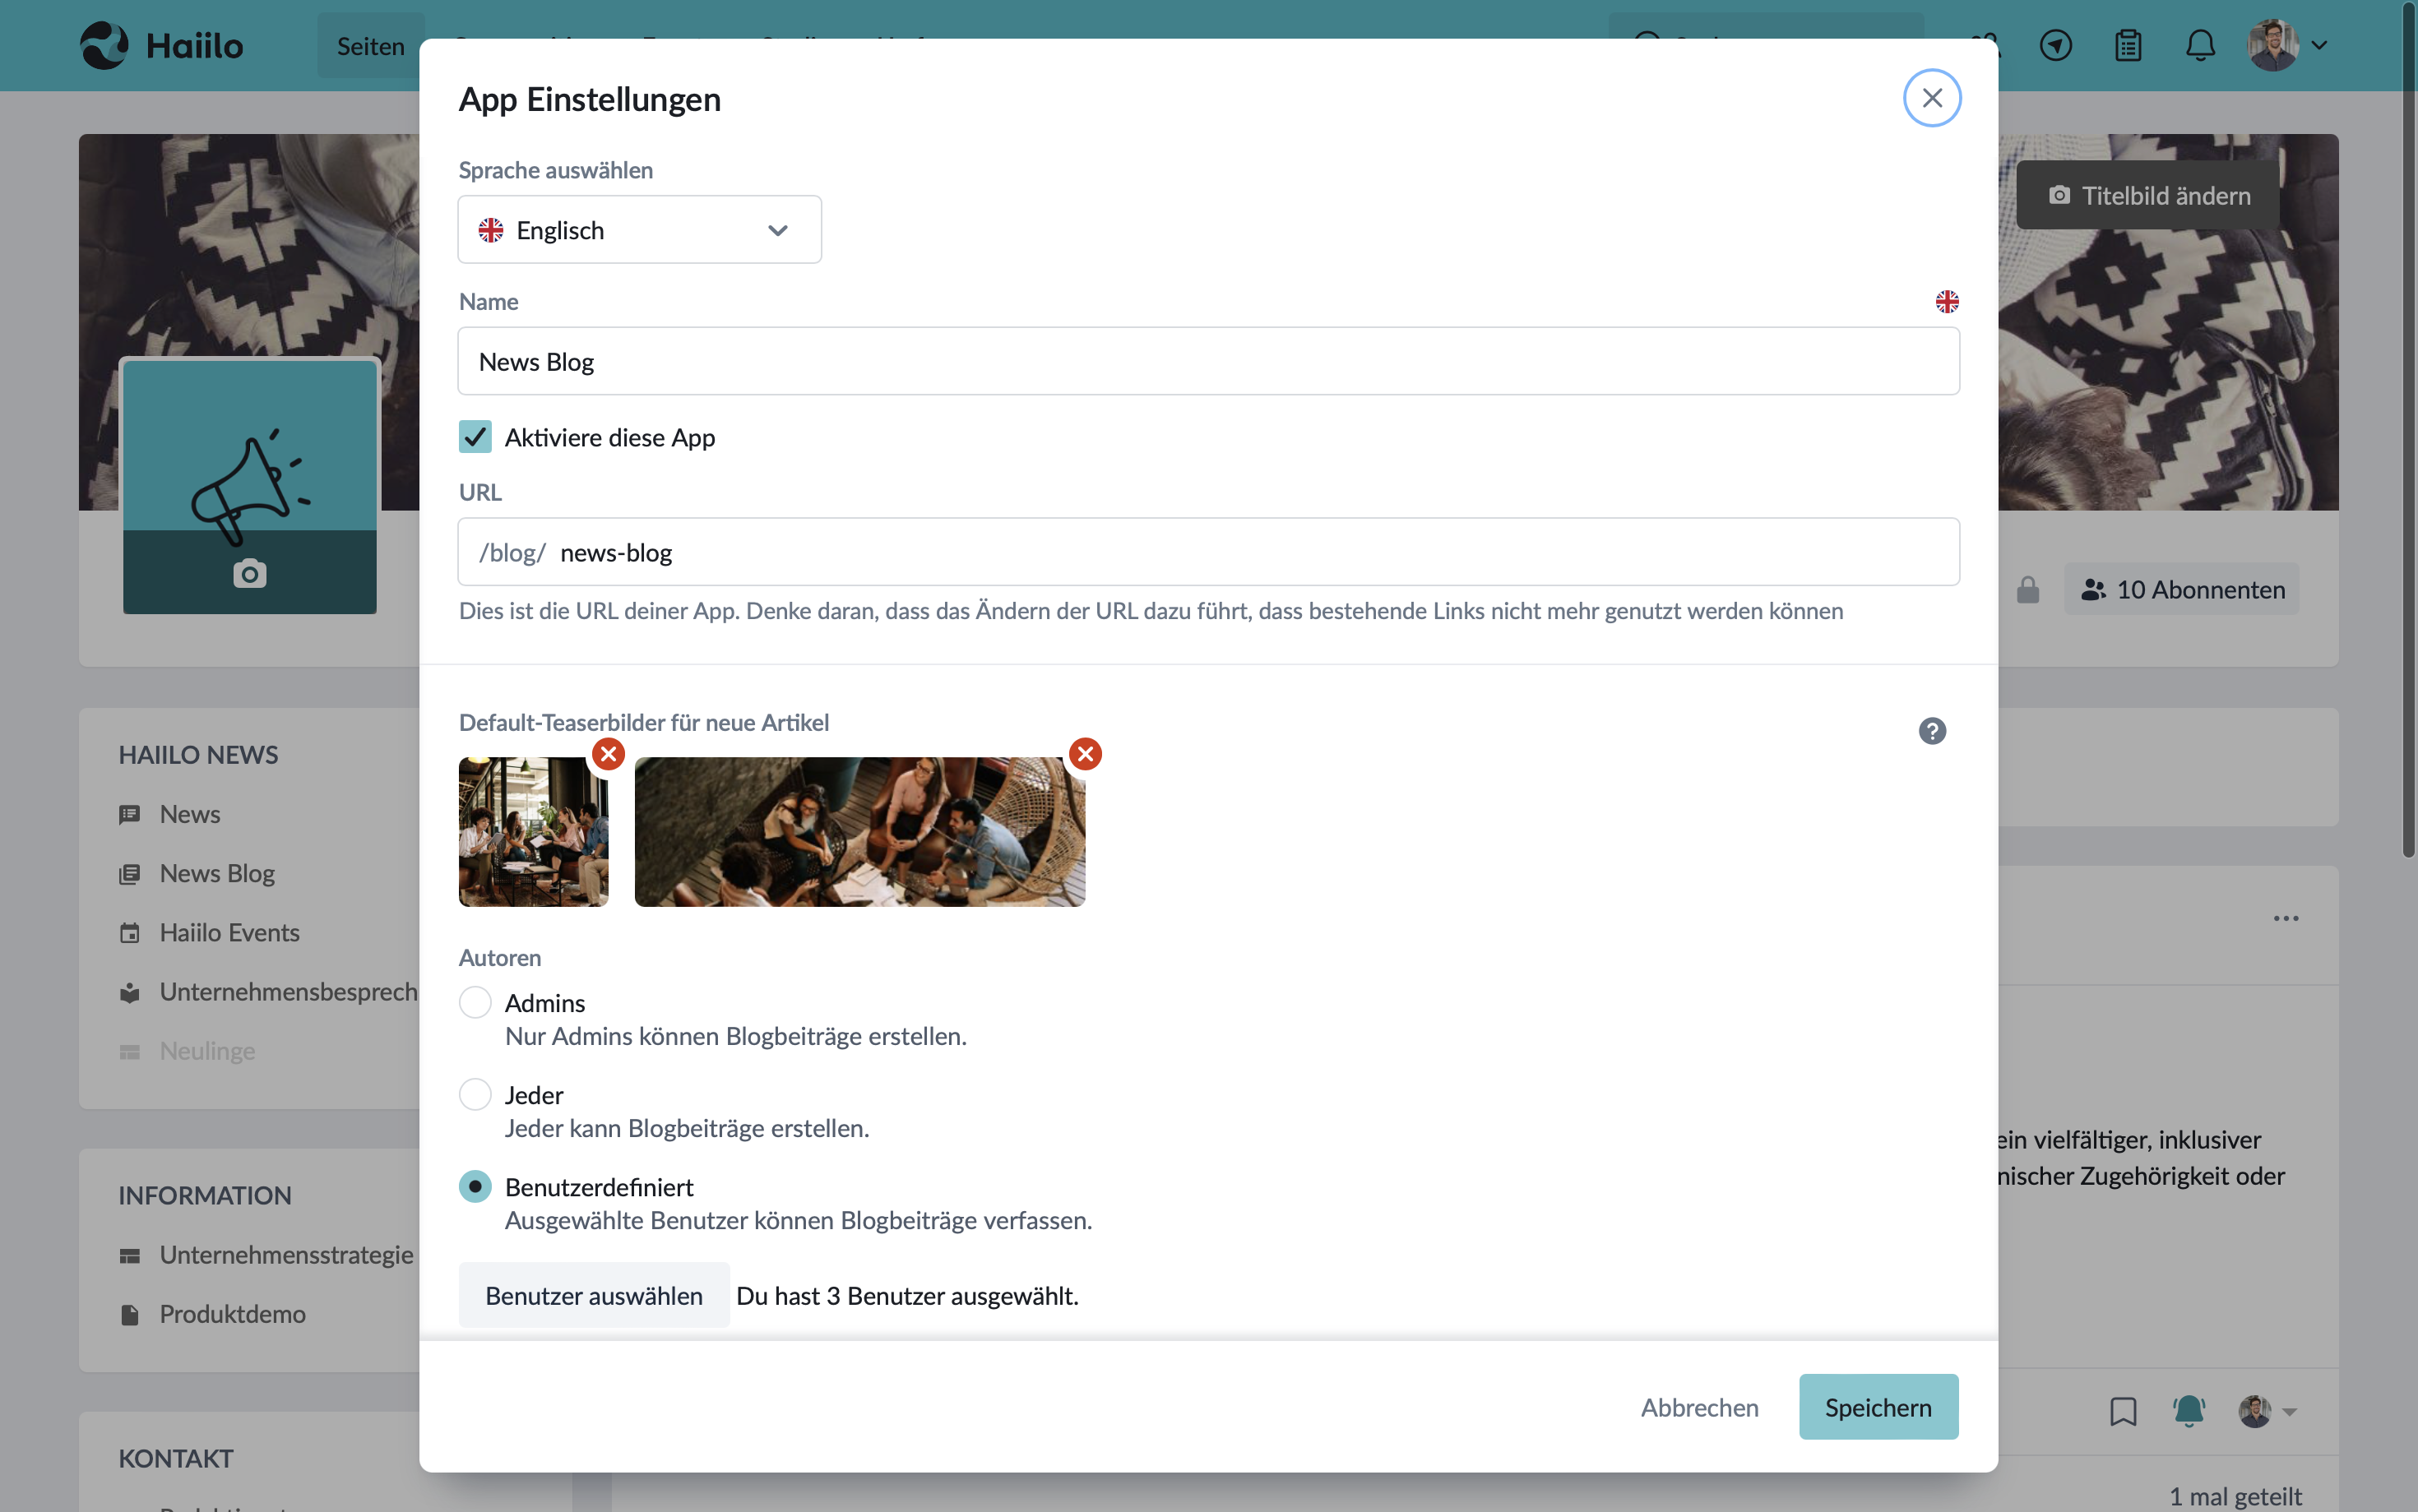Toggle the post notification bell

(x=2188, y=1411)
